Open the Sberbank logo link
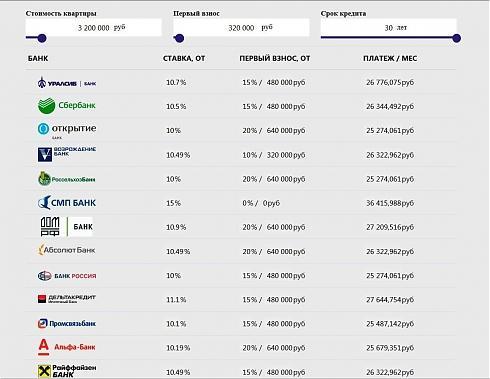This screenshot has height=379, width=490. [67, 106]
